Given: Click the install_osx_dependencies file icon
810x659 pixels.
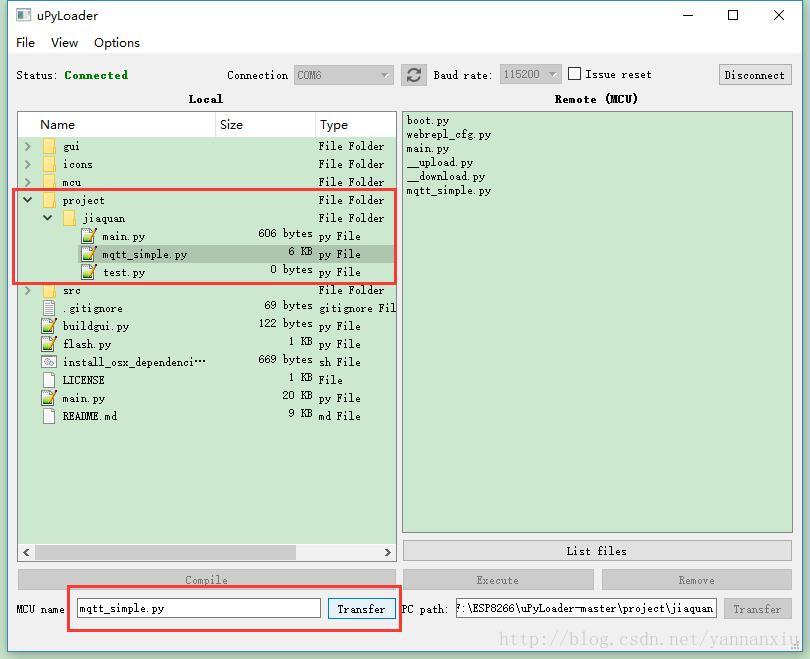Looking at the screenshot, I should 49,362.
